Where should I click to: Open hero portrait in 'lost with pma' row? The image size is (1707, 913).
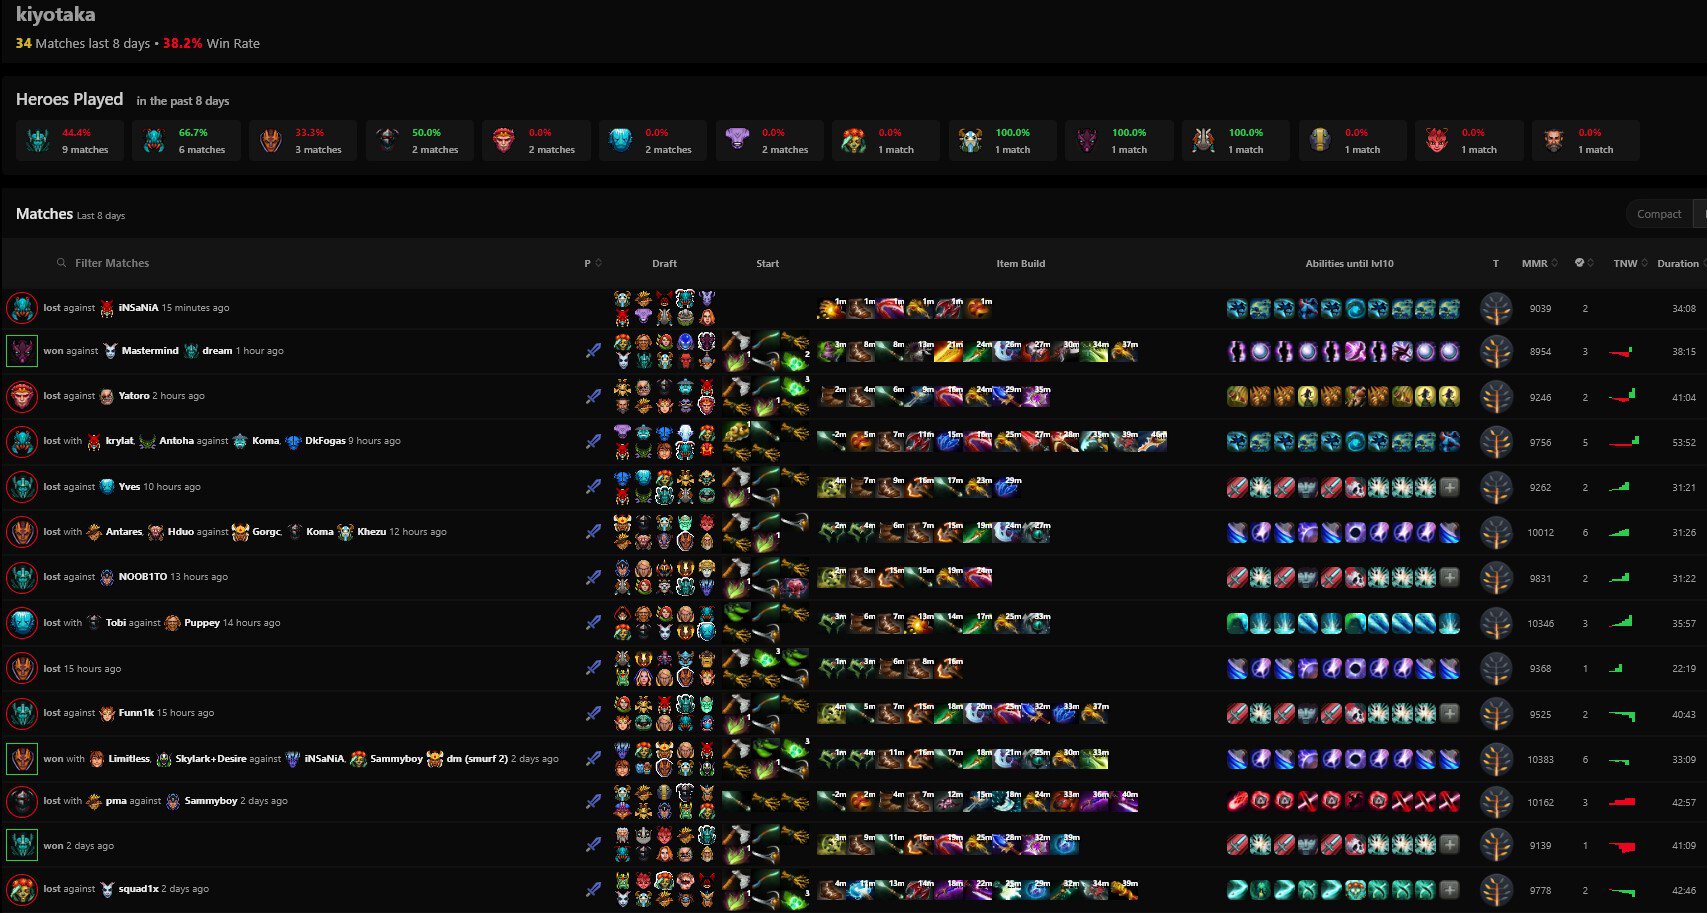tap(22, 801)
